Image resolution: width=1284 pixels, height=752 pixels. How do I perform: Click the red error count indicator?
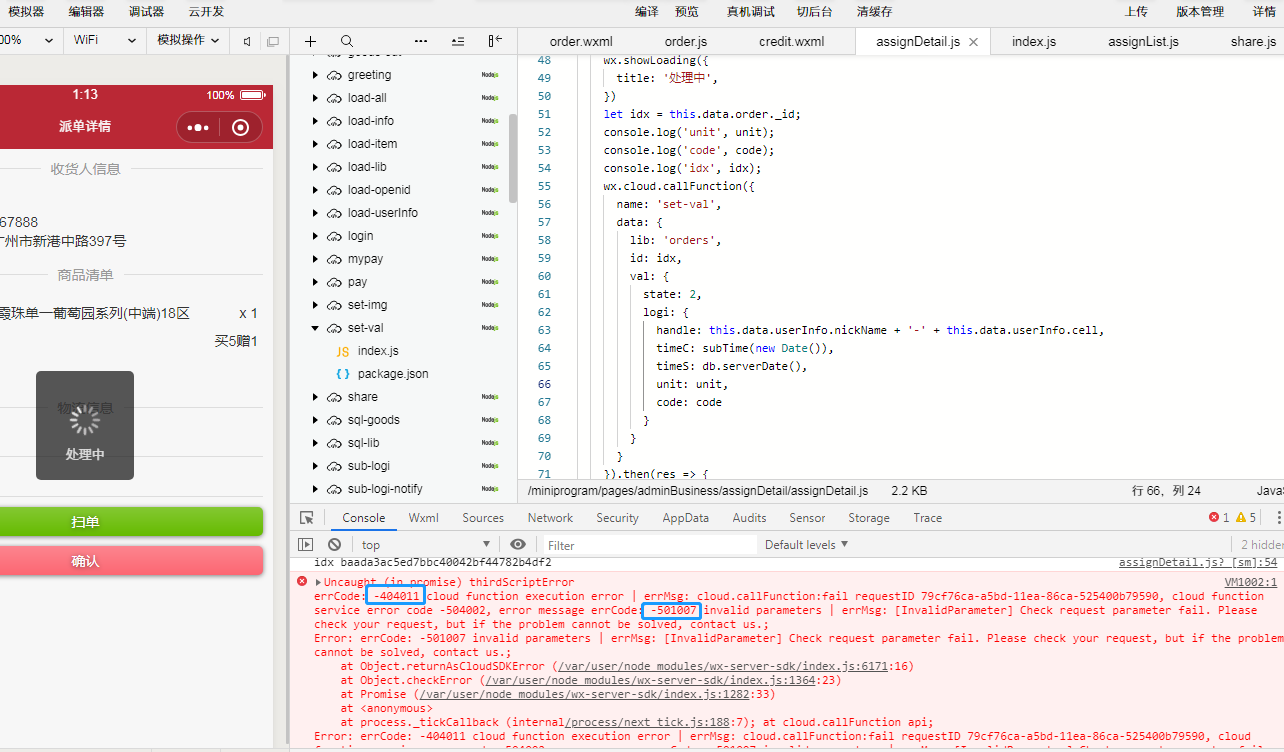[x=1219, y=518]
